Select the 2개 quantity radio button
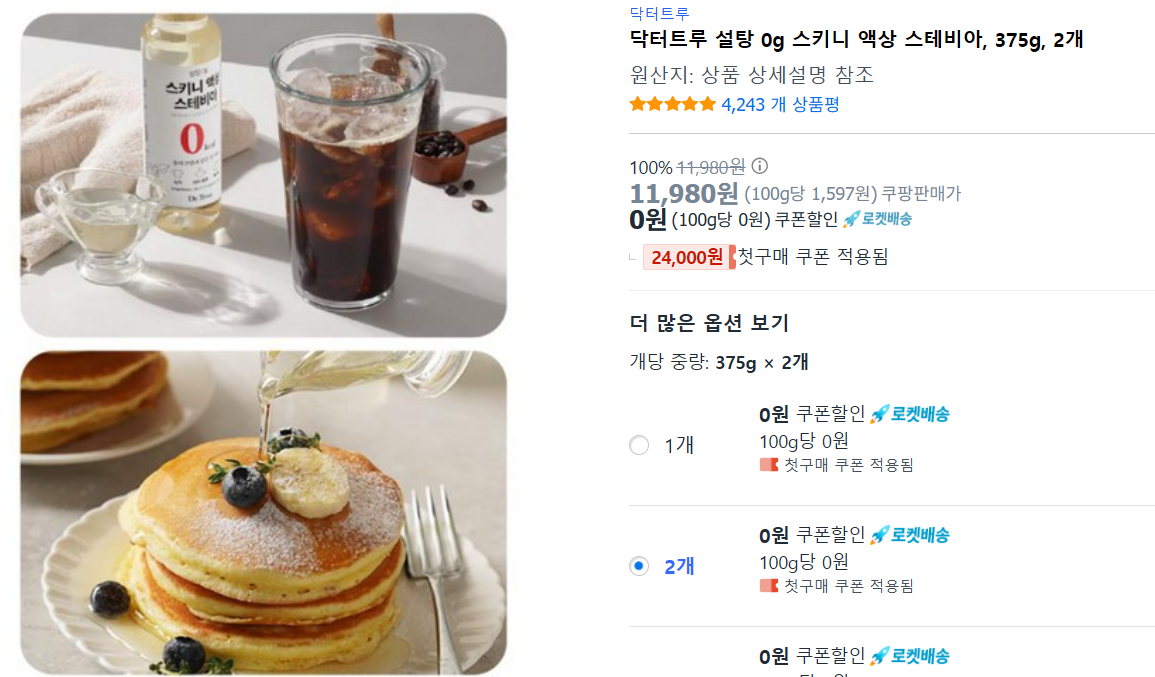Screen dimensions: 1155x677 click(639, 566)
